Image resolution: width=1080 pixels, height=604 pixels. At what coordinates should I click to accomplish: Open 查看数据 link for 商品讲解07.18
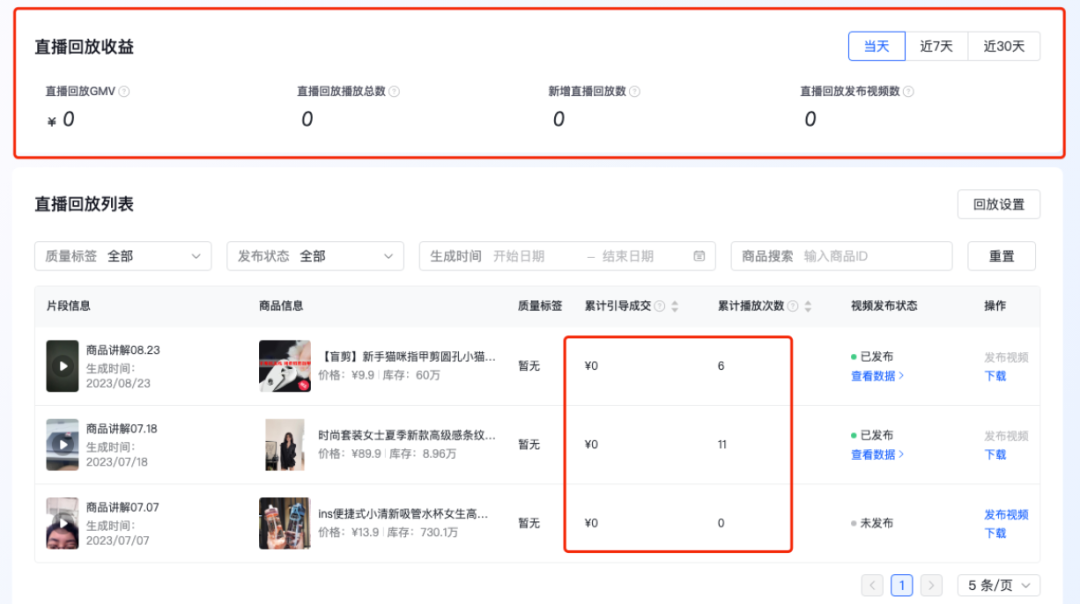tap(877, 454)
